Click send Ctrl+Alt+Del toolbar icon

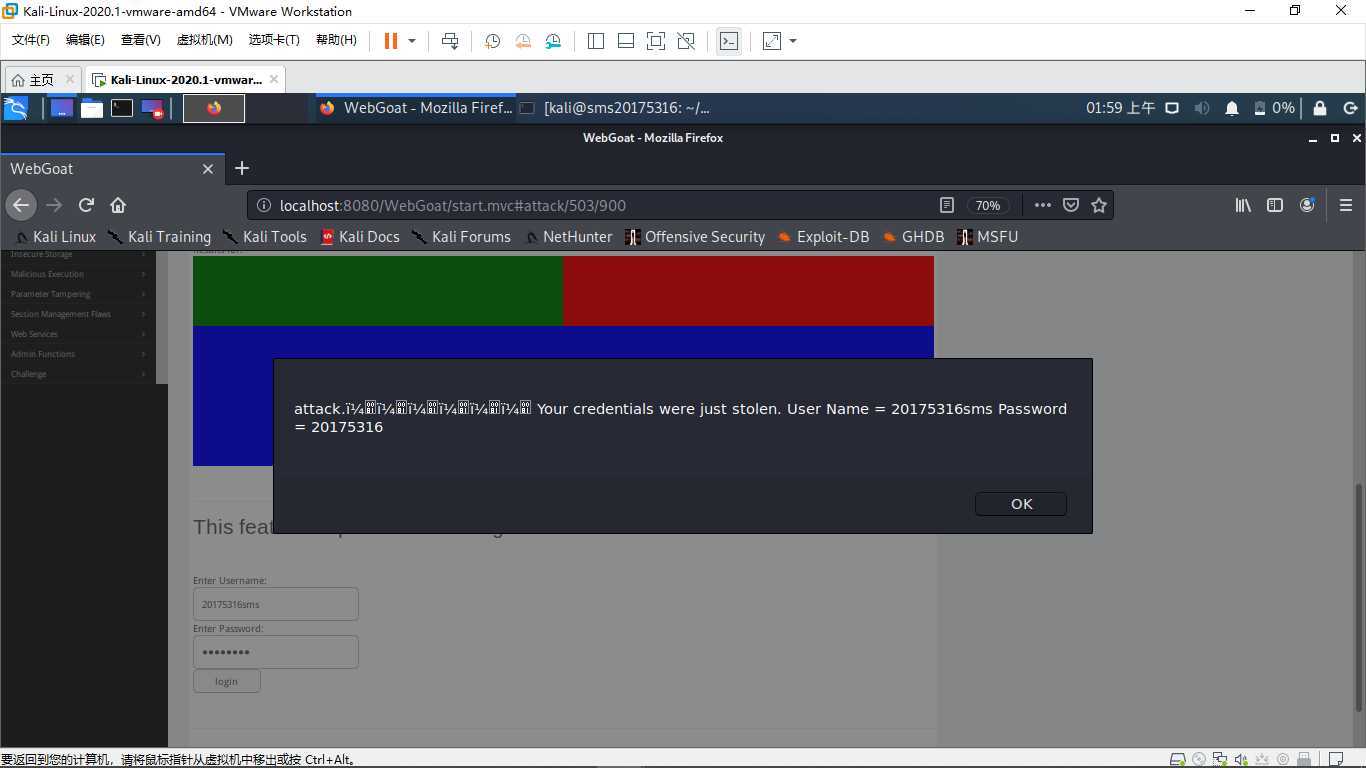[x=450, y=41]
